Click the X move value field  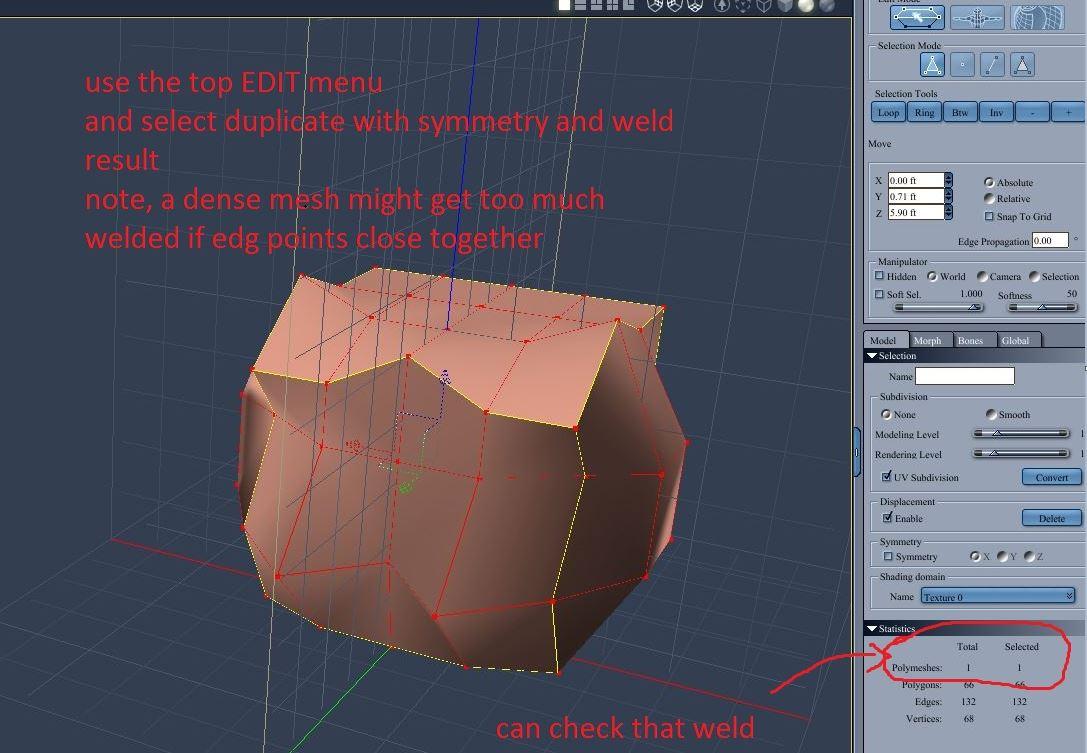916,180
